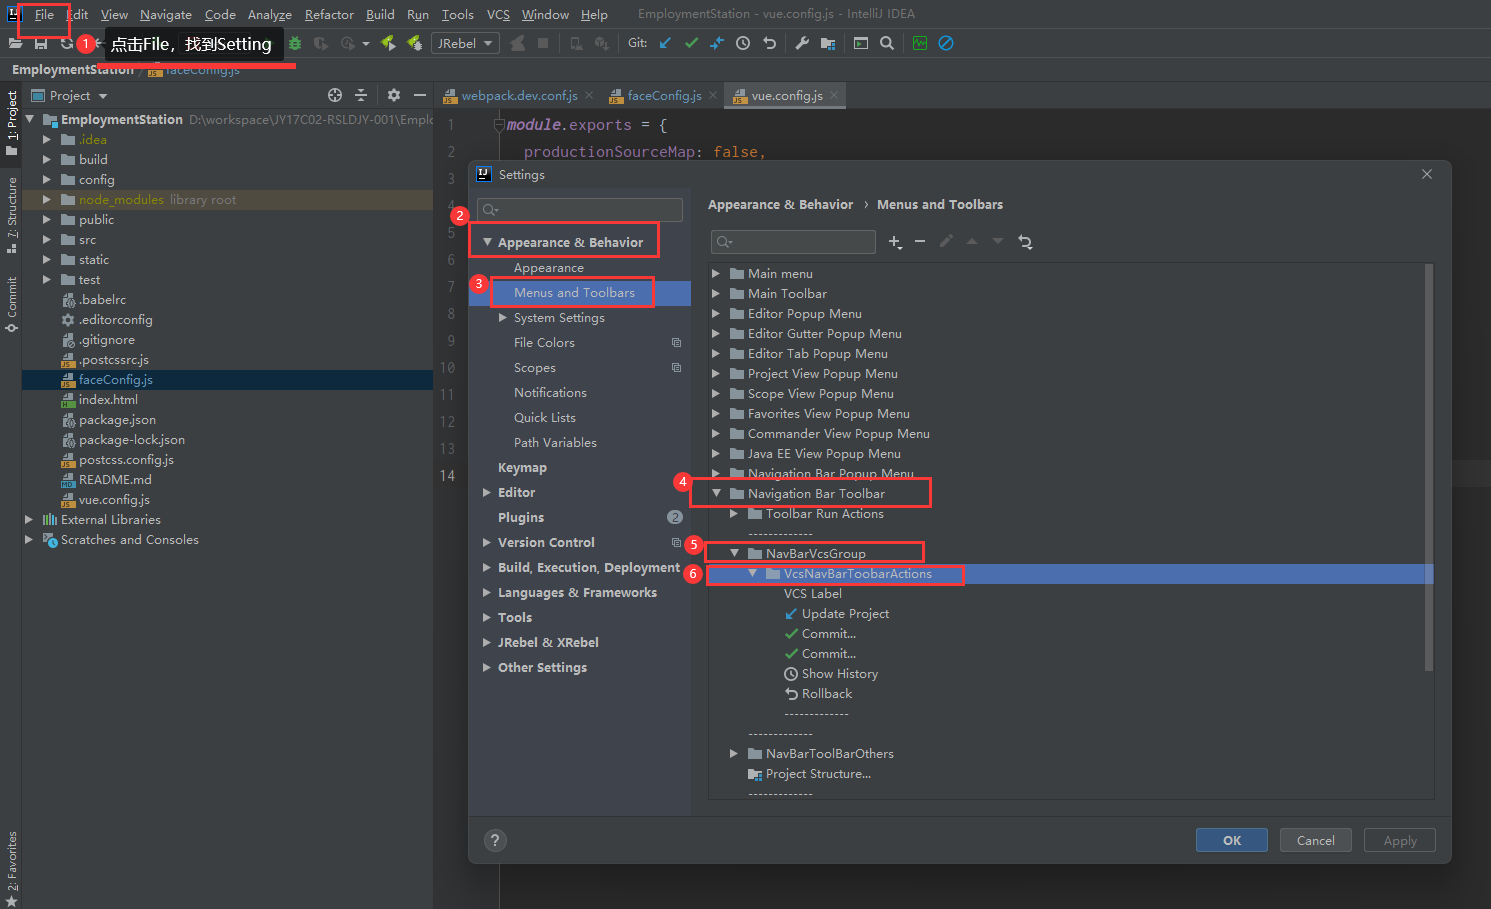Viewport: 1491px width, 909px height.
Task: Open Git Show History clock icon
Action: tap(743, 43)
